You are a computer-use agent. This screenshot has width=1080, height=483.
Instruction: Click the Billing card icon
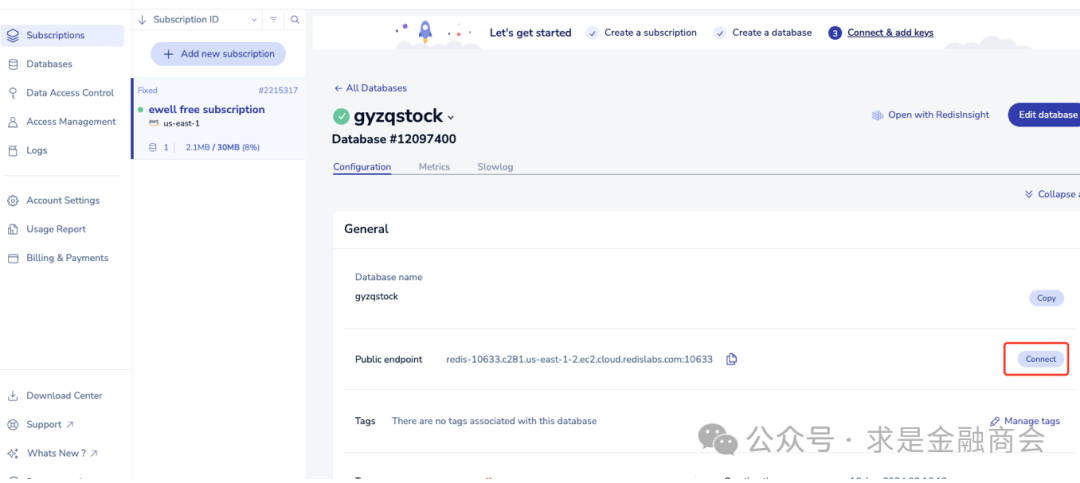click(x=12, y=258)
